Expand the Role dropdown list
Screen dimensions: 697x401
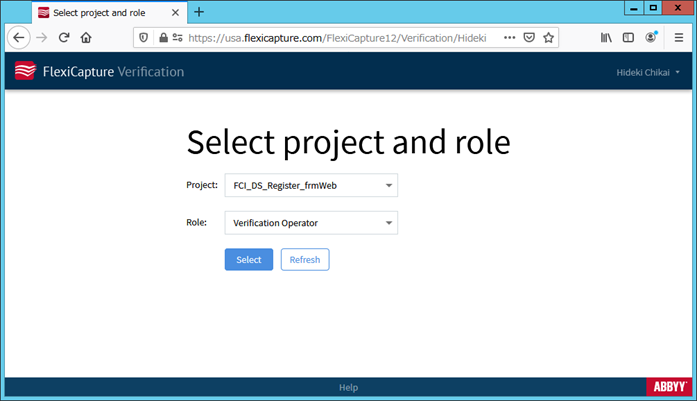point(311,223)
